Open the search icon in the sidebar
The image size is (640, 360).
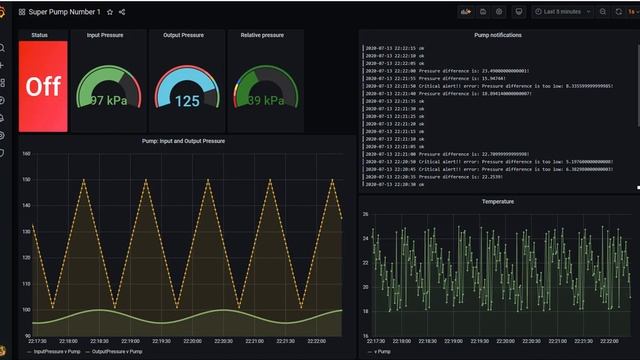click(x=2, y=48)
